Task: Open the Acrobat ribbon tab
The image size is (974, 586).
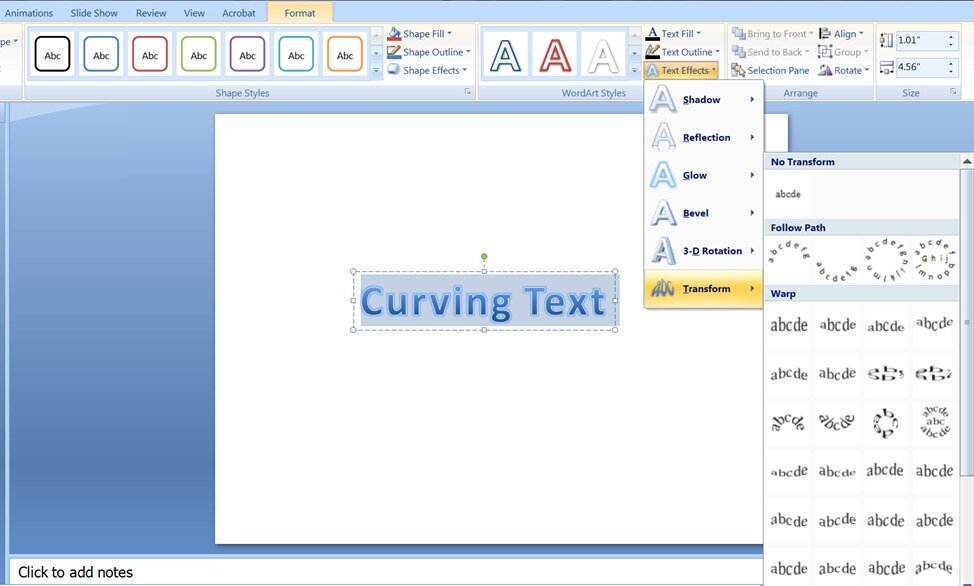Action: click(238, 13)
